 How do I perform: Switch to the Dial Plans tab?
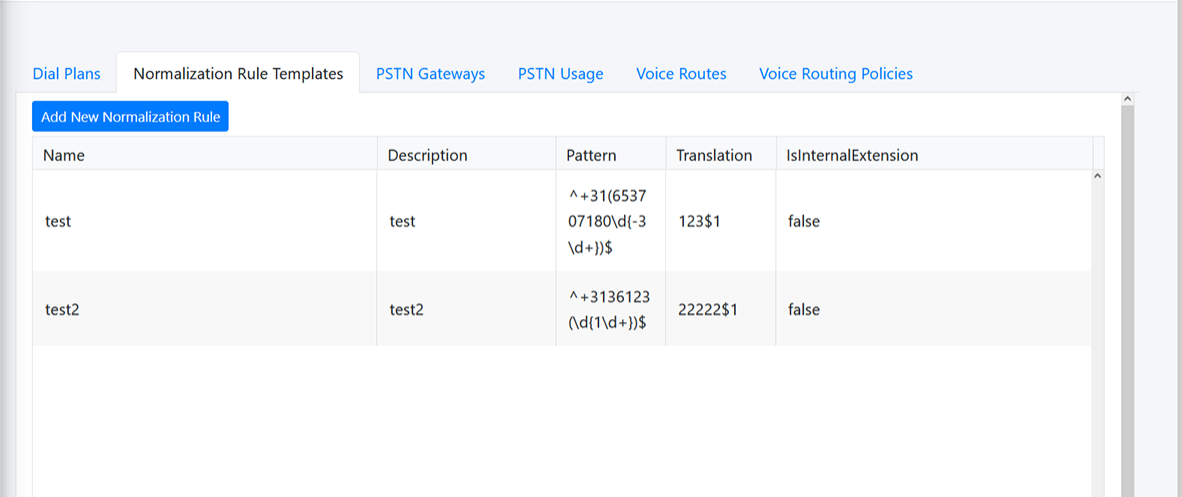click(66, 73)
